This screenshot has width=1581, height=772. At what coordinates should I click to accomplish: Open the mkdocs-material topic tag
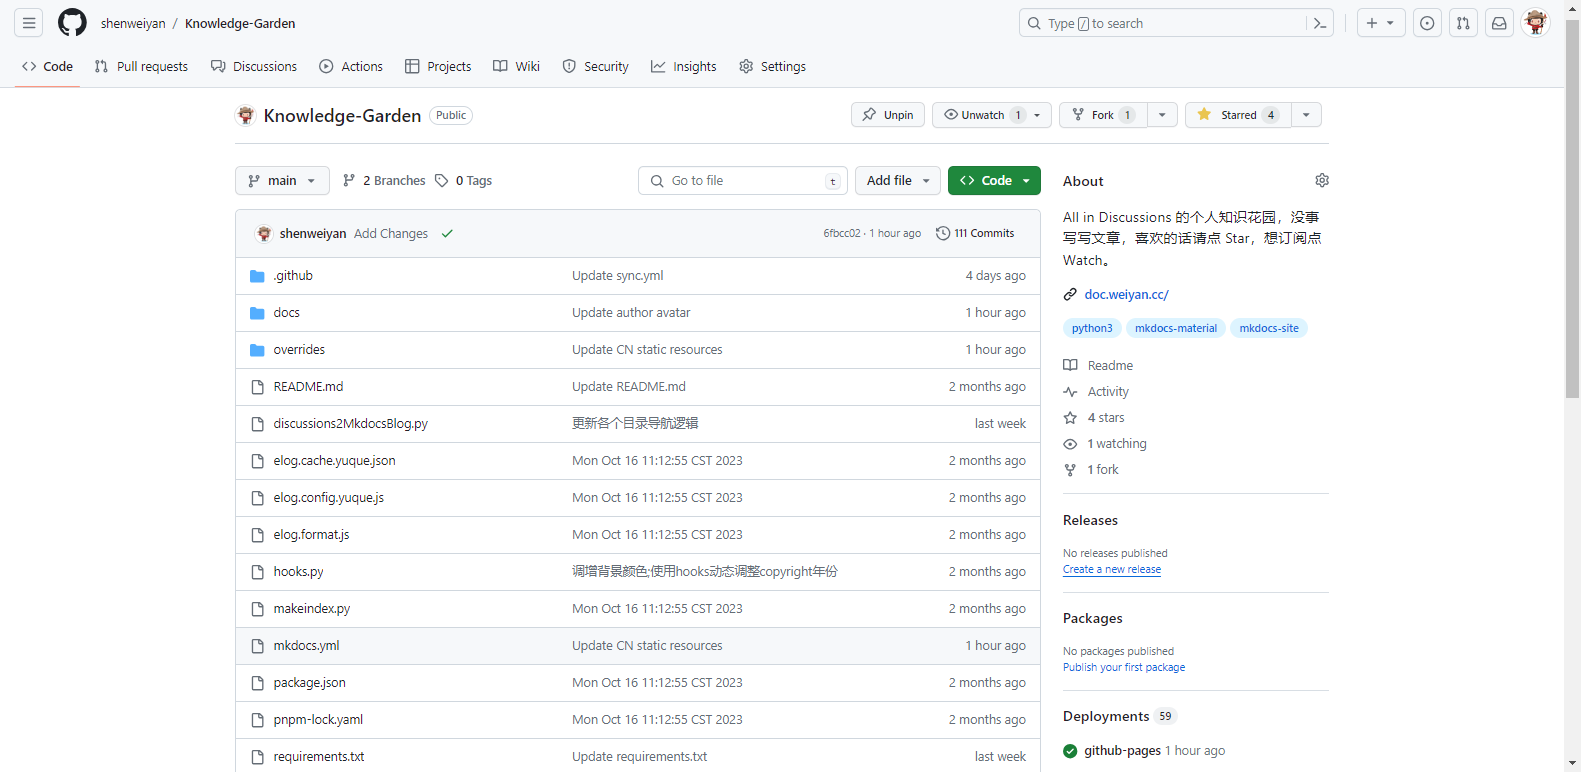point(1176,328)
